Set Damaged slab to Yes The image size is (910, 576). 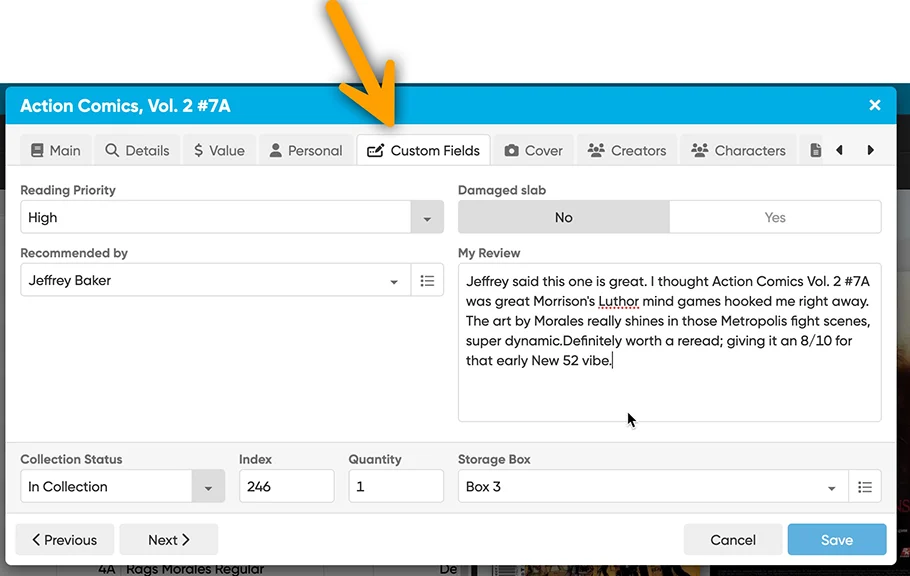tap(775, 217)
